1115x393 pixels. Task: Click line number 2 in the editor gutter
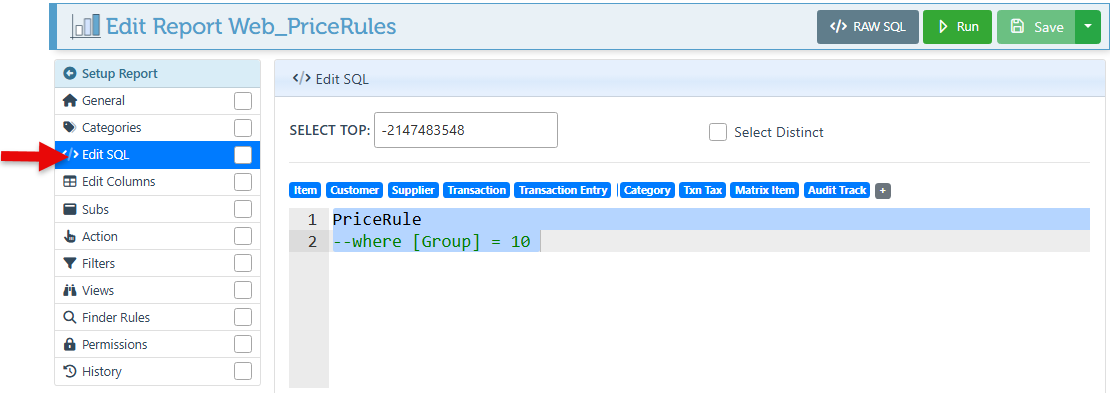312,242
